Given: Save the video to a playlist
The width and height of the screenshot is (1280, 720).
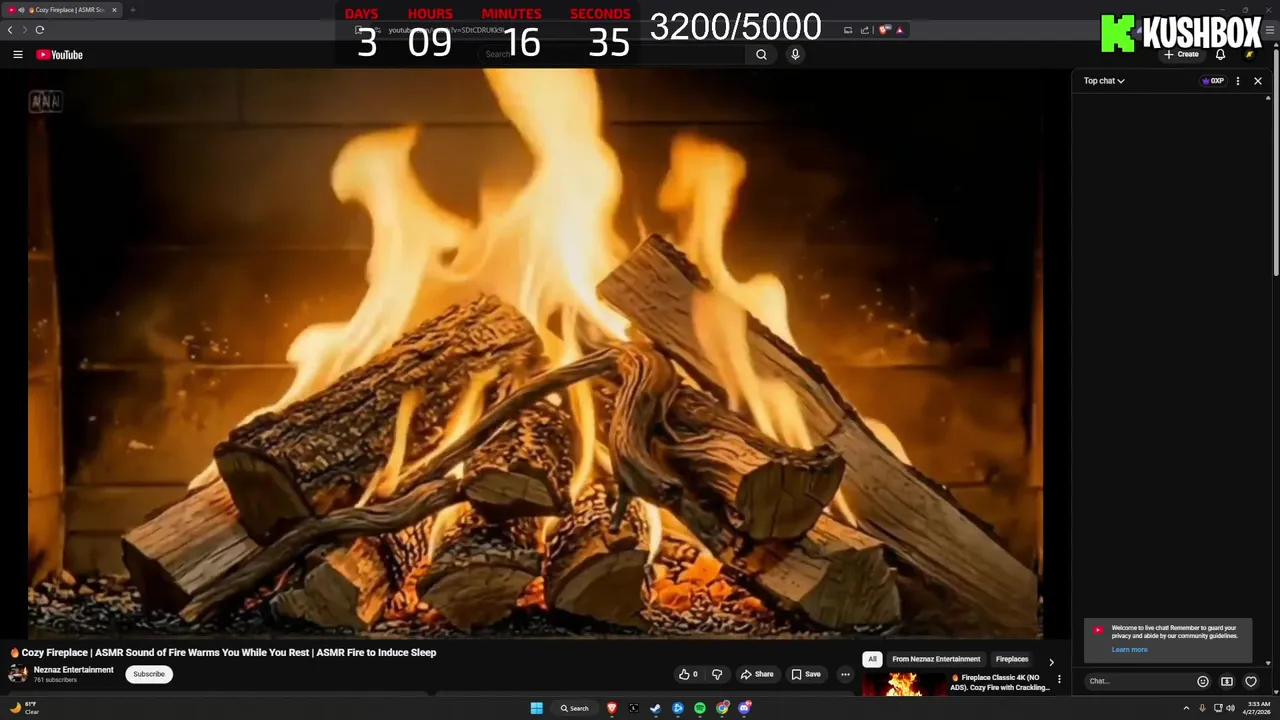Looking at the screenshot, I should coord(806,674).
